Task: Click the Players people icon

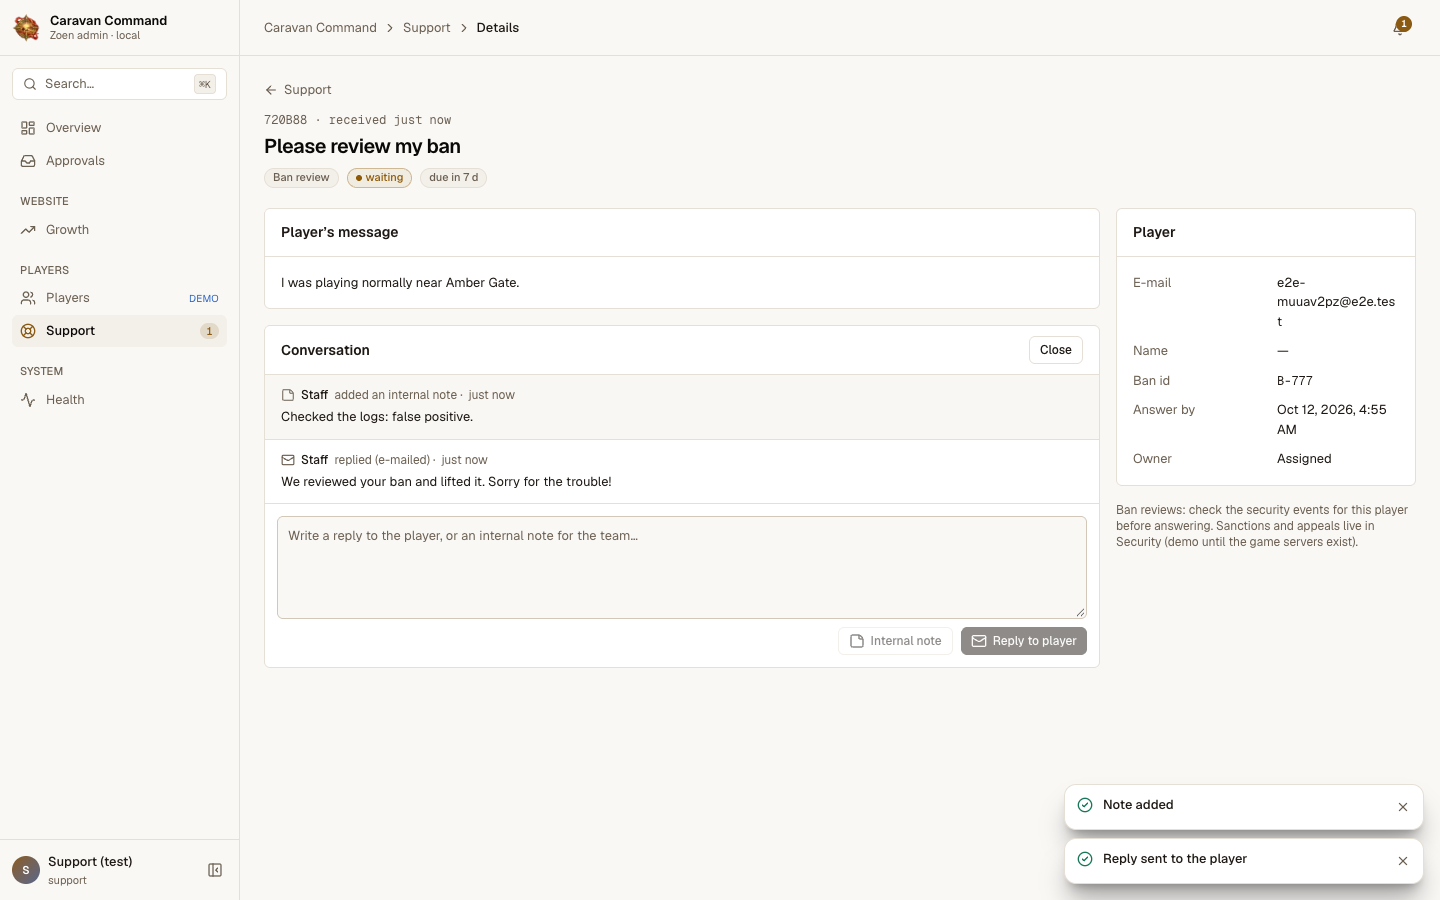Action: (x=28, y=298)
